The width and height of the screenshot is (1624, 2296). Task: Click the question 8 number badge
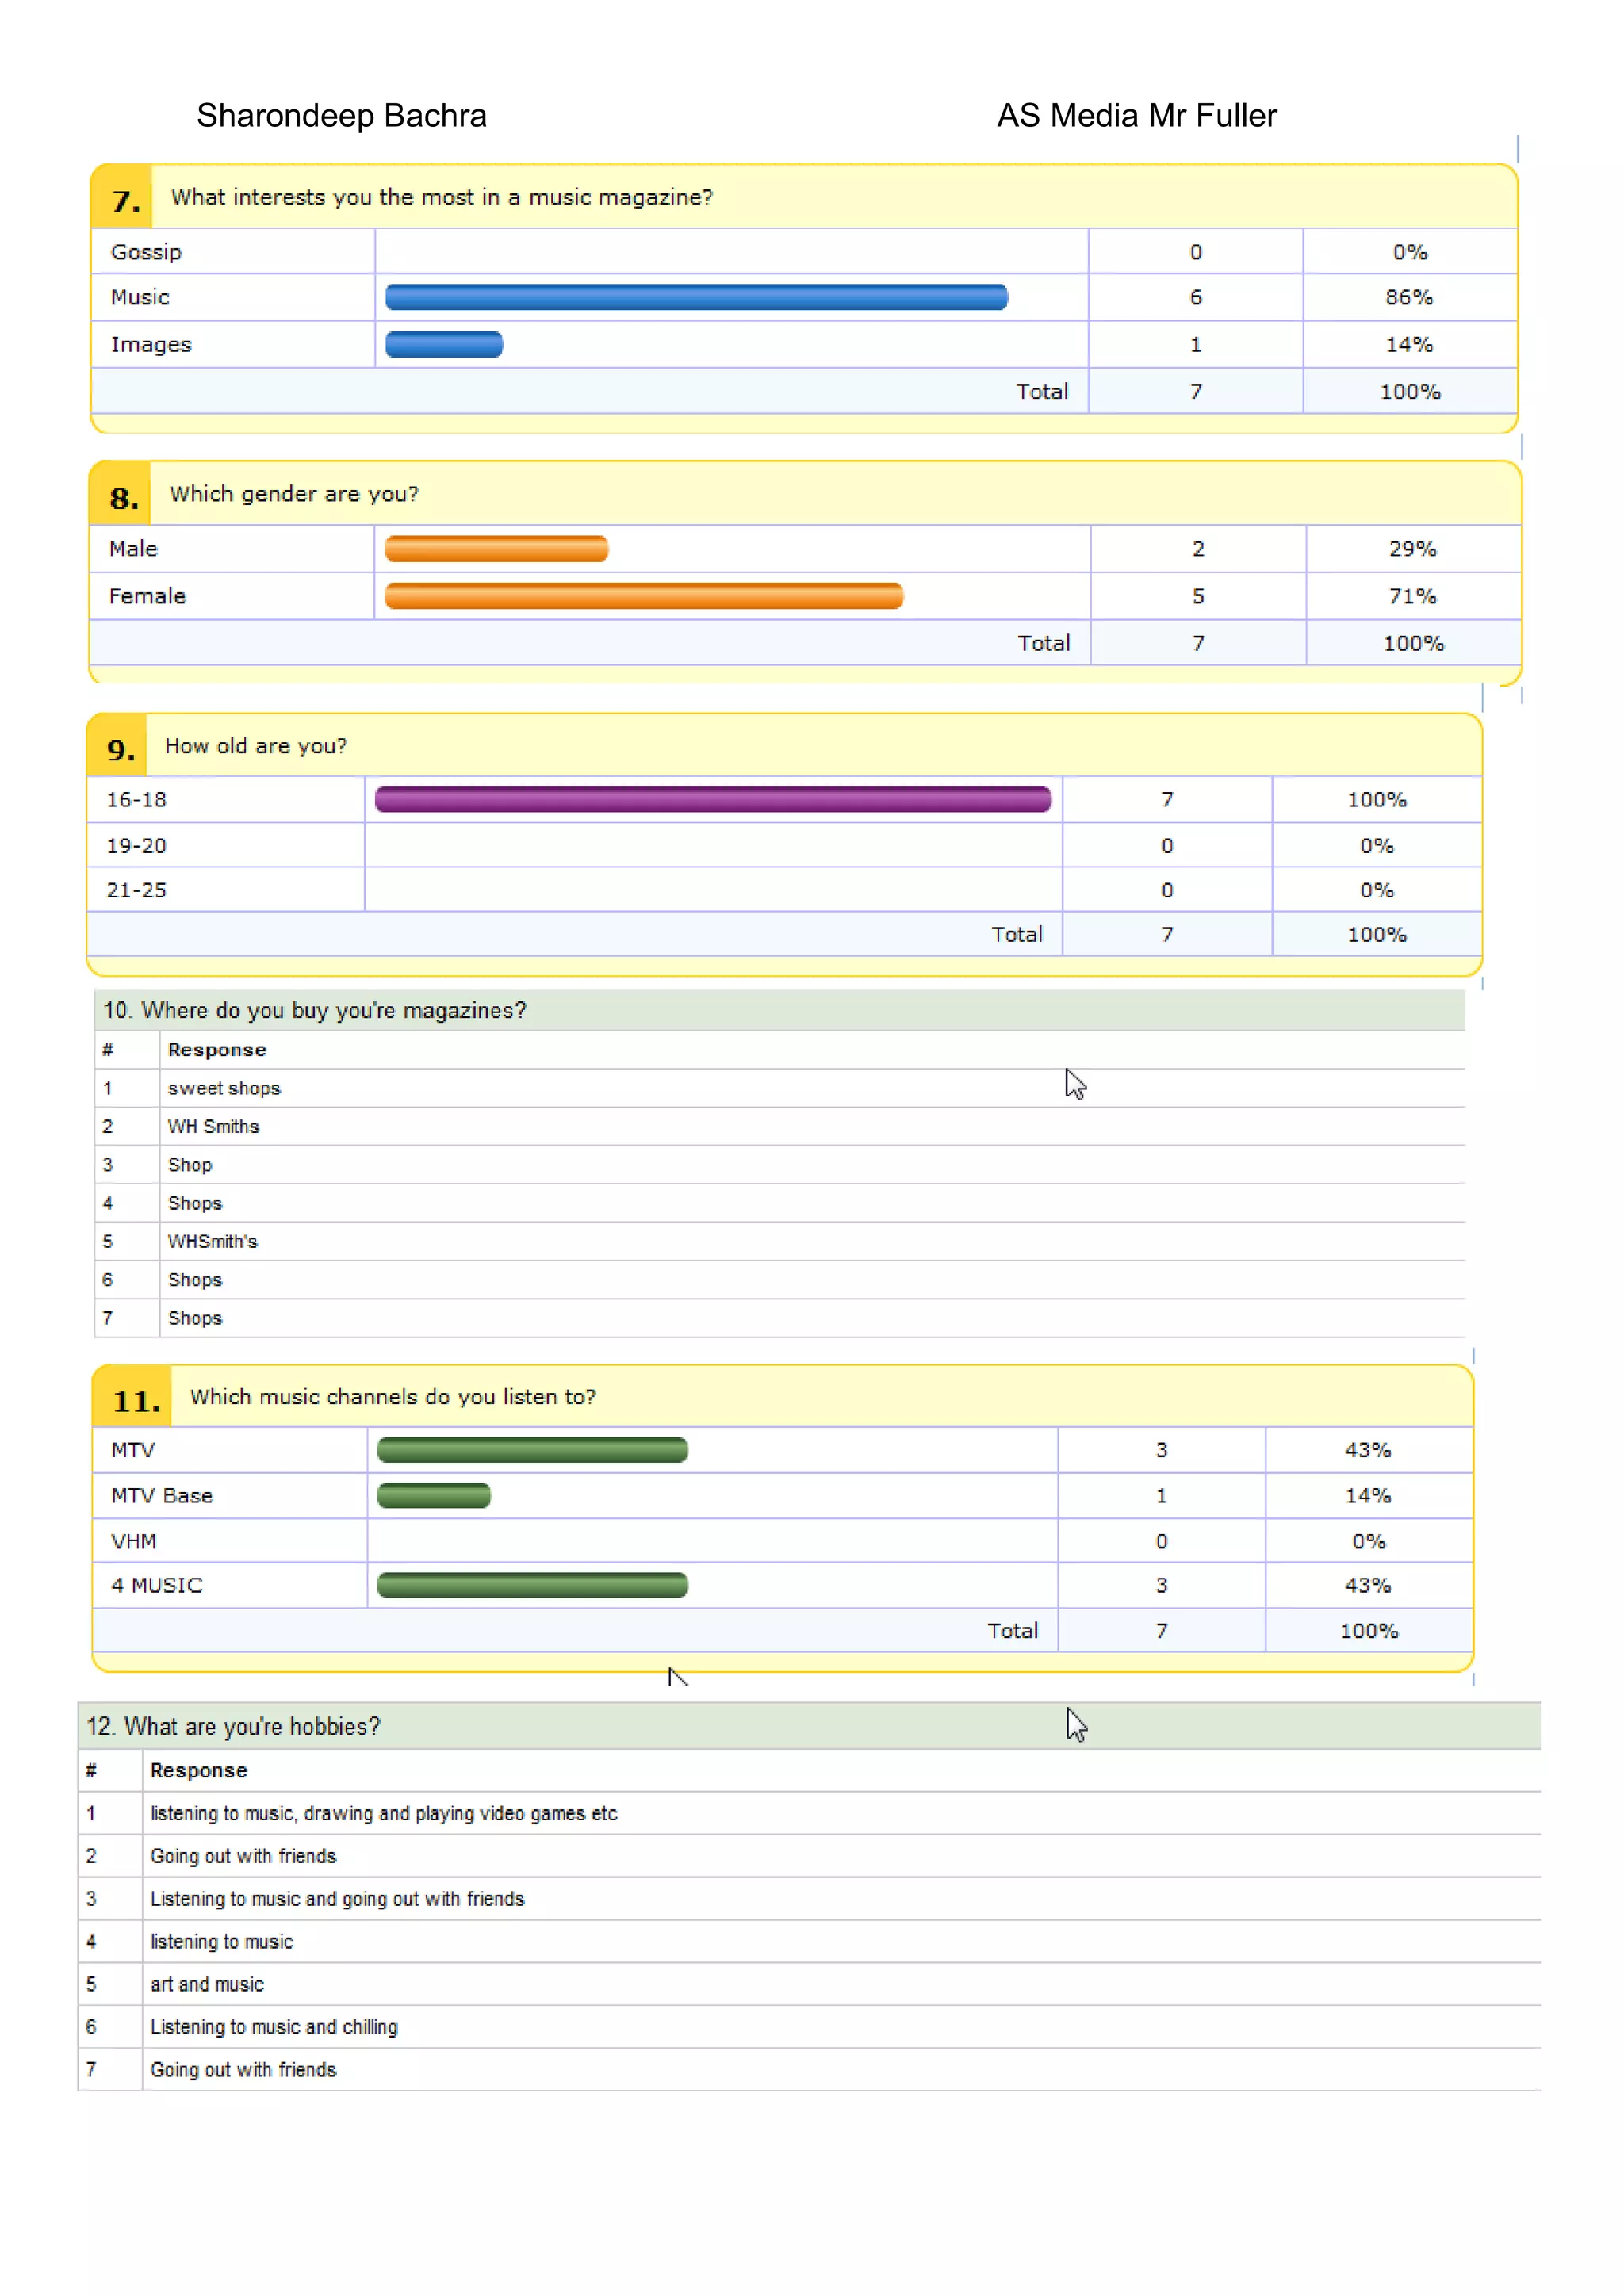(123, 496)
